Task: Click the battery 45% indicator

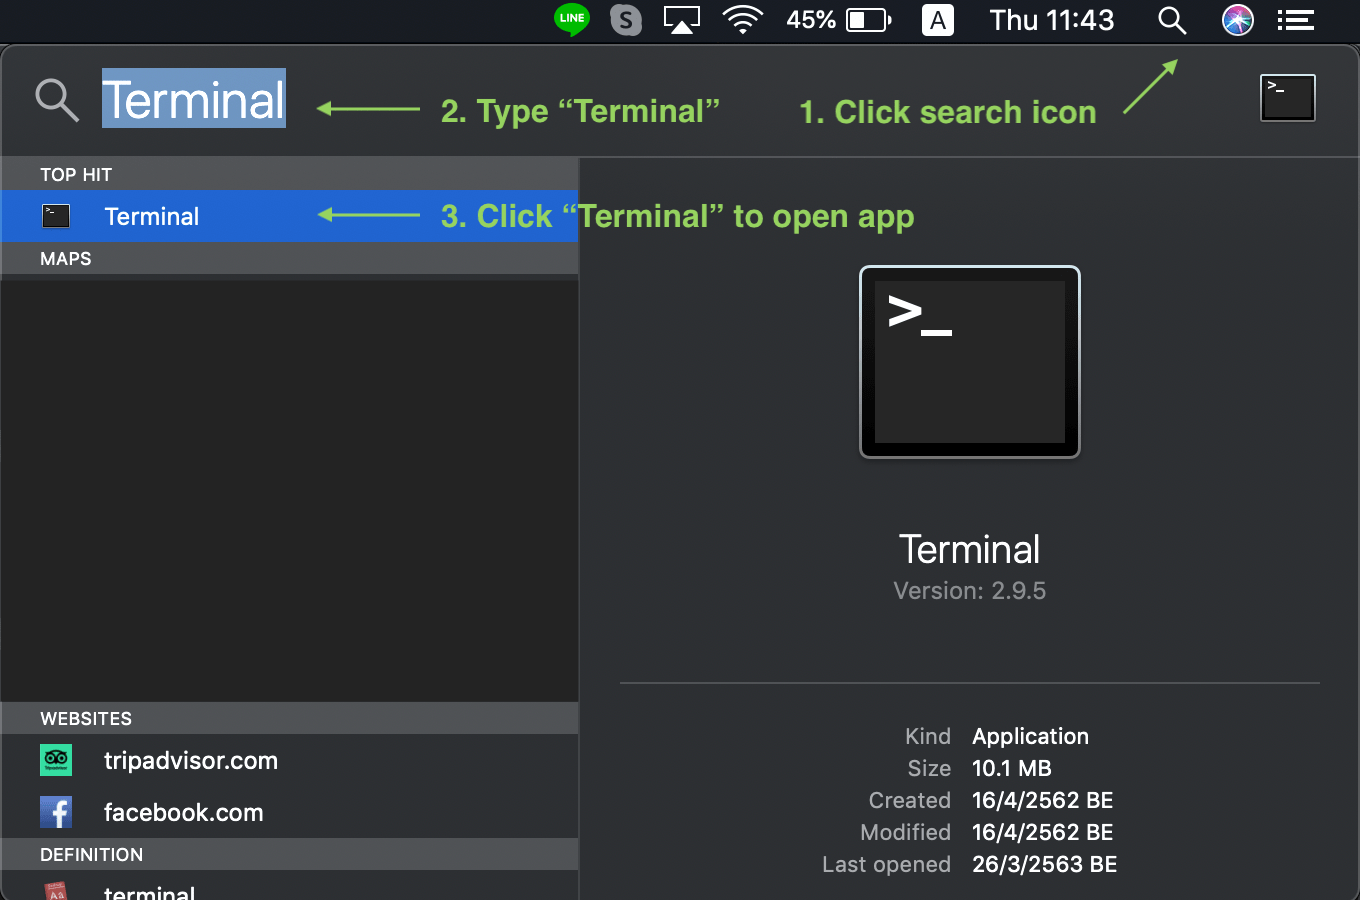Action: [838, 20]
